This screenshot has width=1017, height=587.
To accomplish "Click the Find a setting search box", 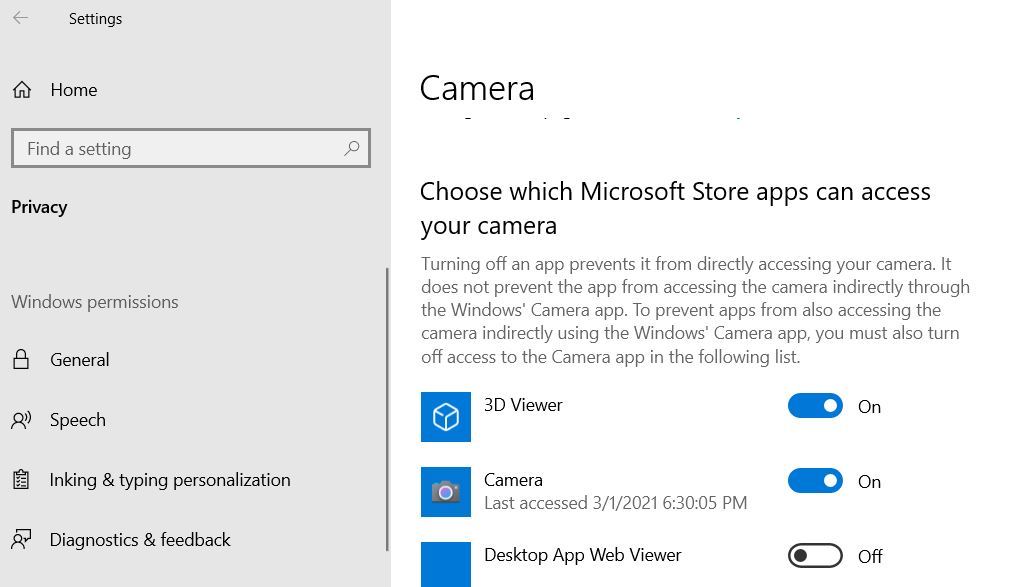I will pyautogui.click(x=191, y=149).
